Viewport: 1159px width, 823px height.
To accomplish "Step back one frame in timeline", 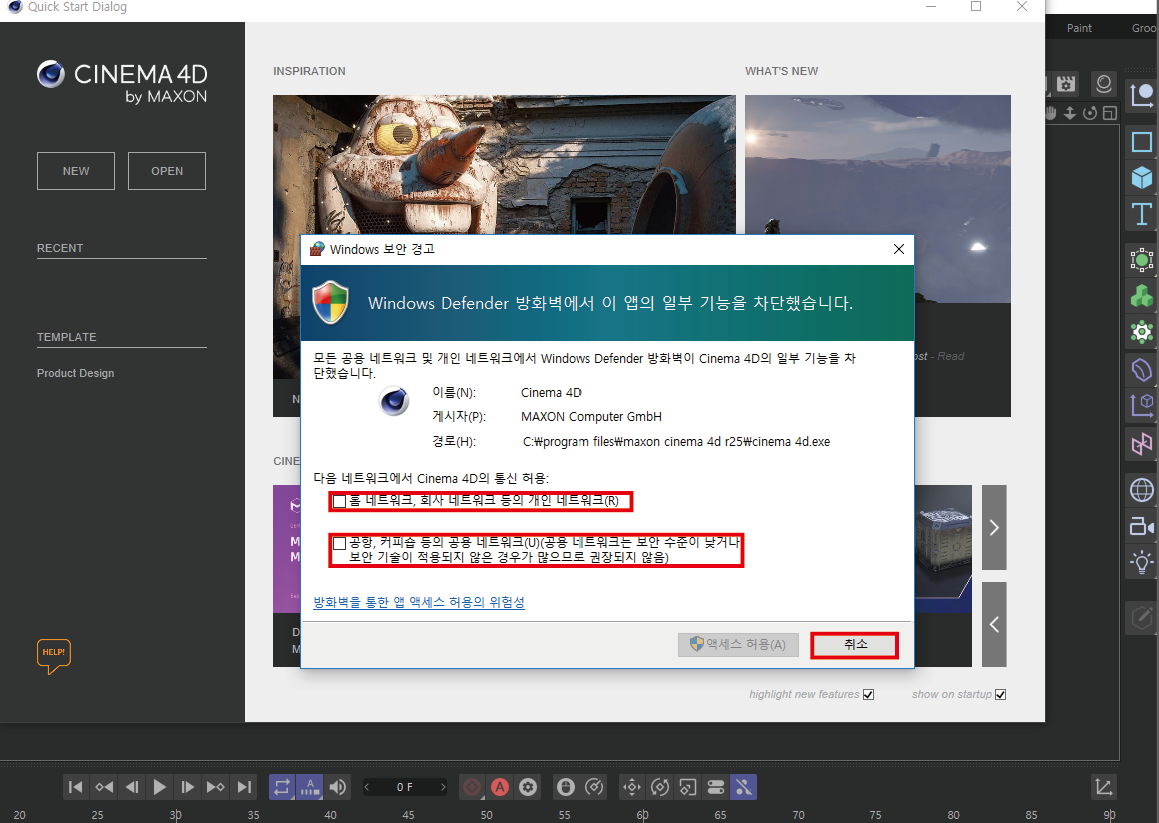I will pyautogui.click(x=132, y=787).
